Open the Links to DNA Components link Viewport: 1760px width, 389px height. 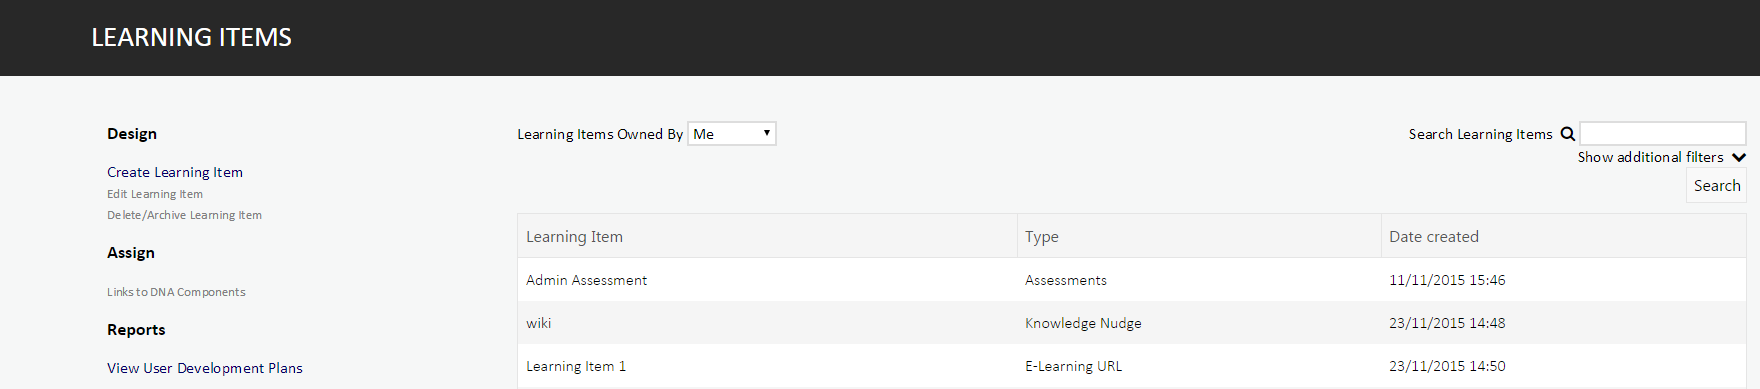click(x=176, y=292)
